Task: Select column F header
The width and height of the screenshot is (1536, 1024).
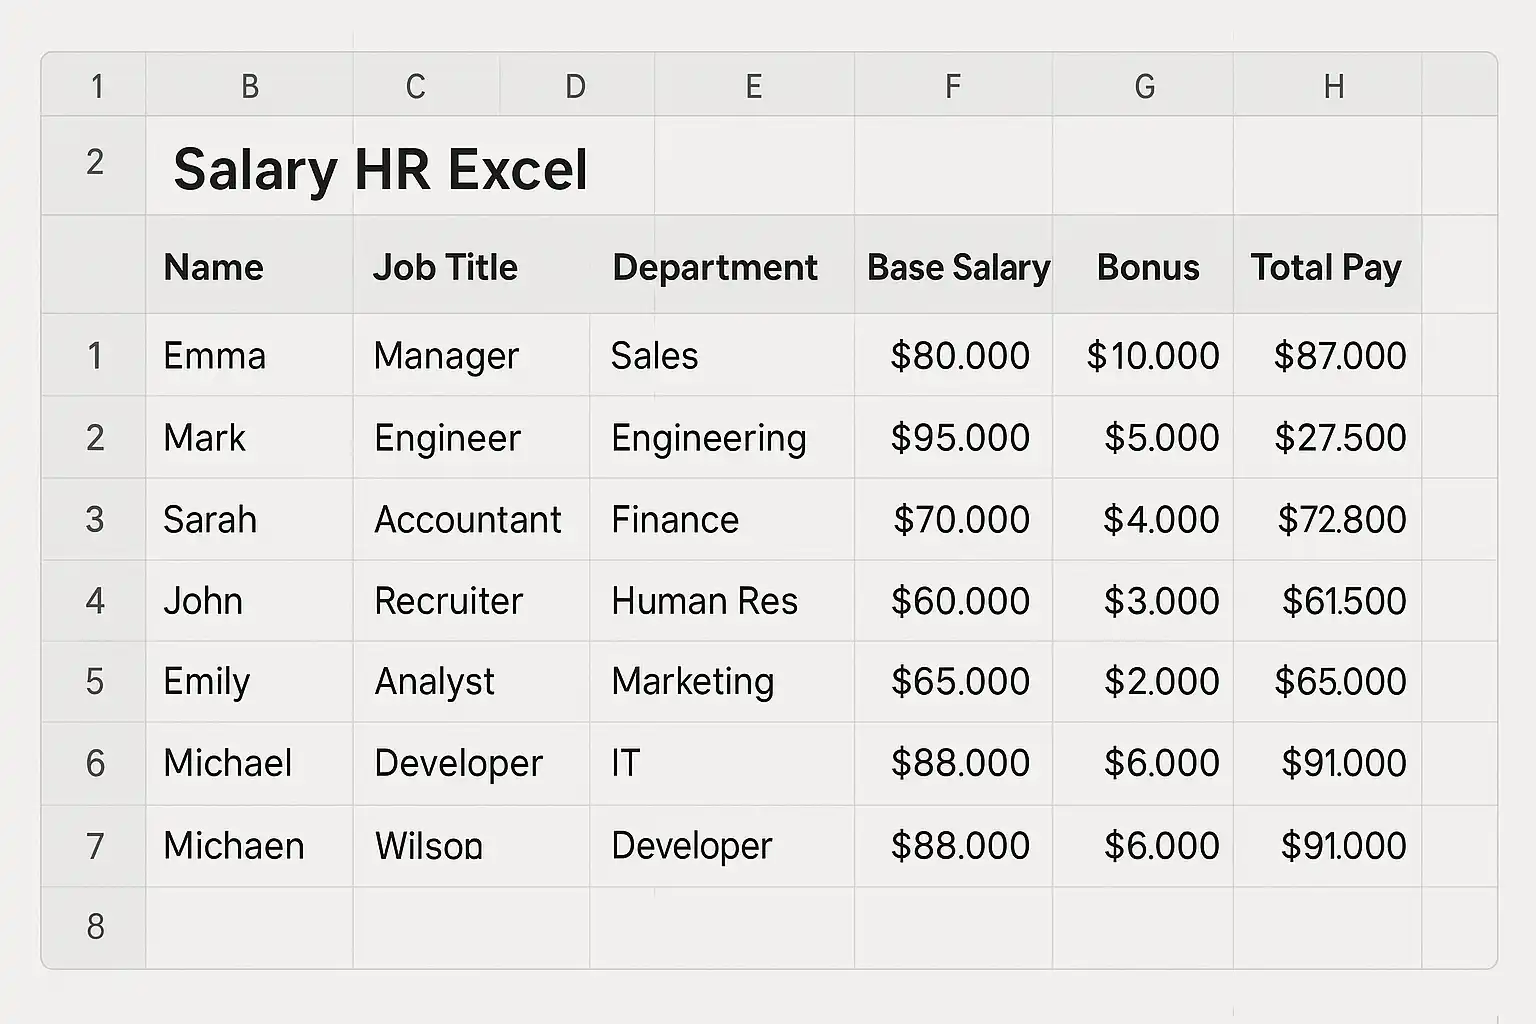Action: point(953,87)
